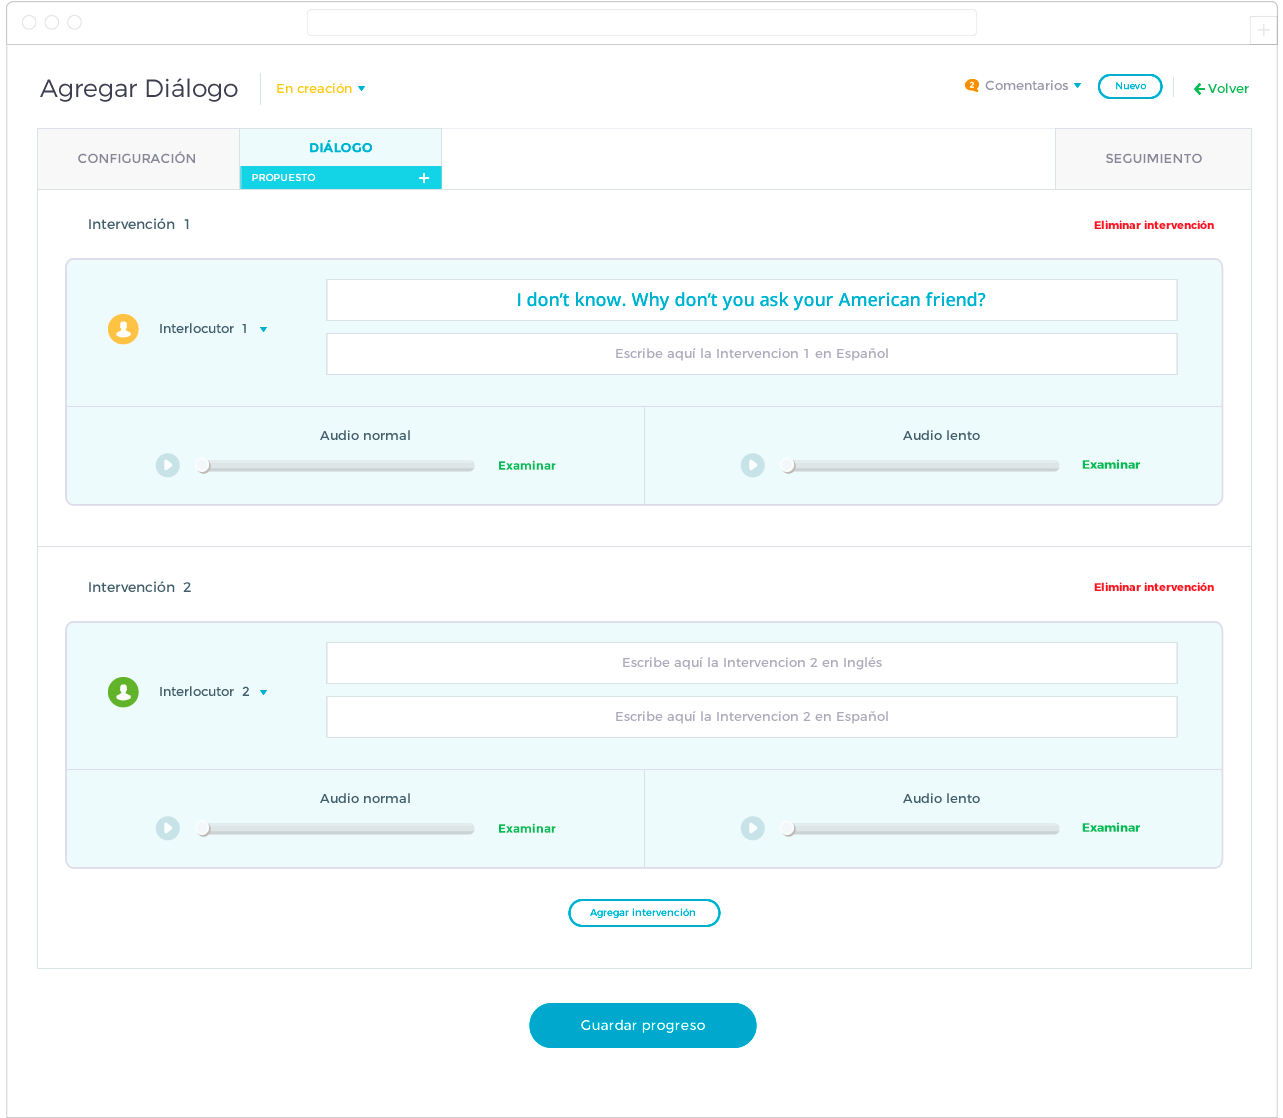Click the orange comments notification badge
The image size is (1283, 1118).
click(971, 86)
